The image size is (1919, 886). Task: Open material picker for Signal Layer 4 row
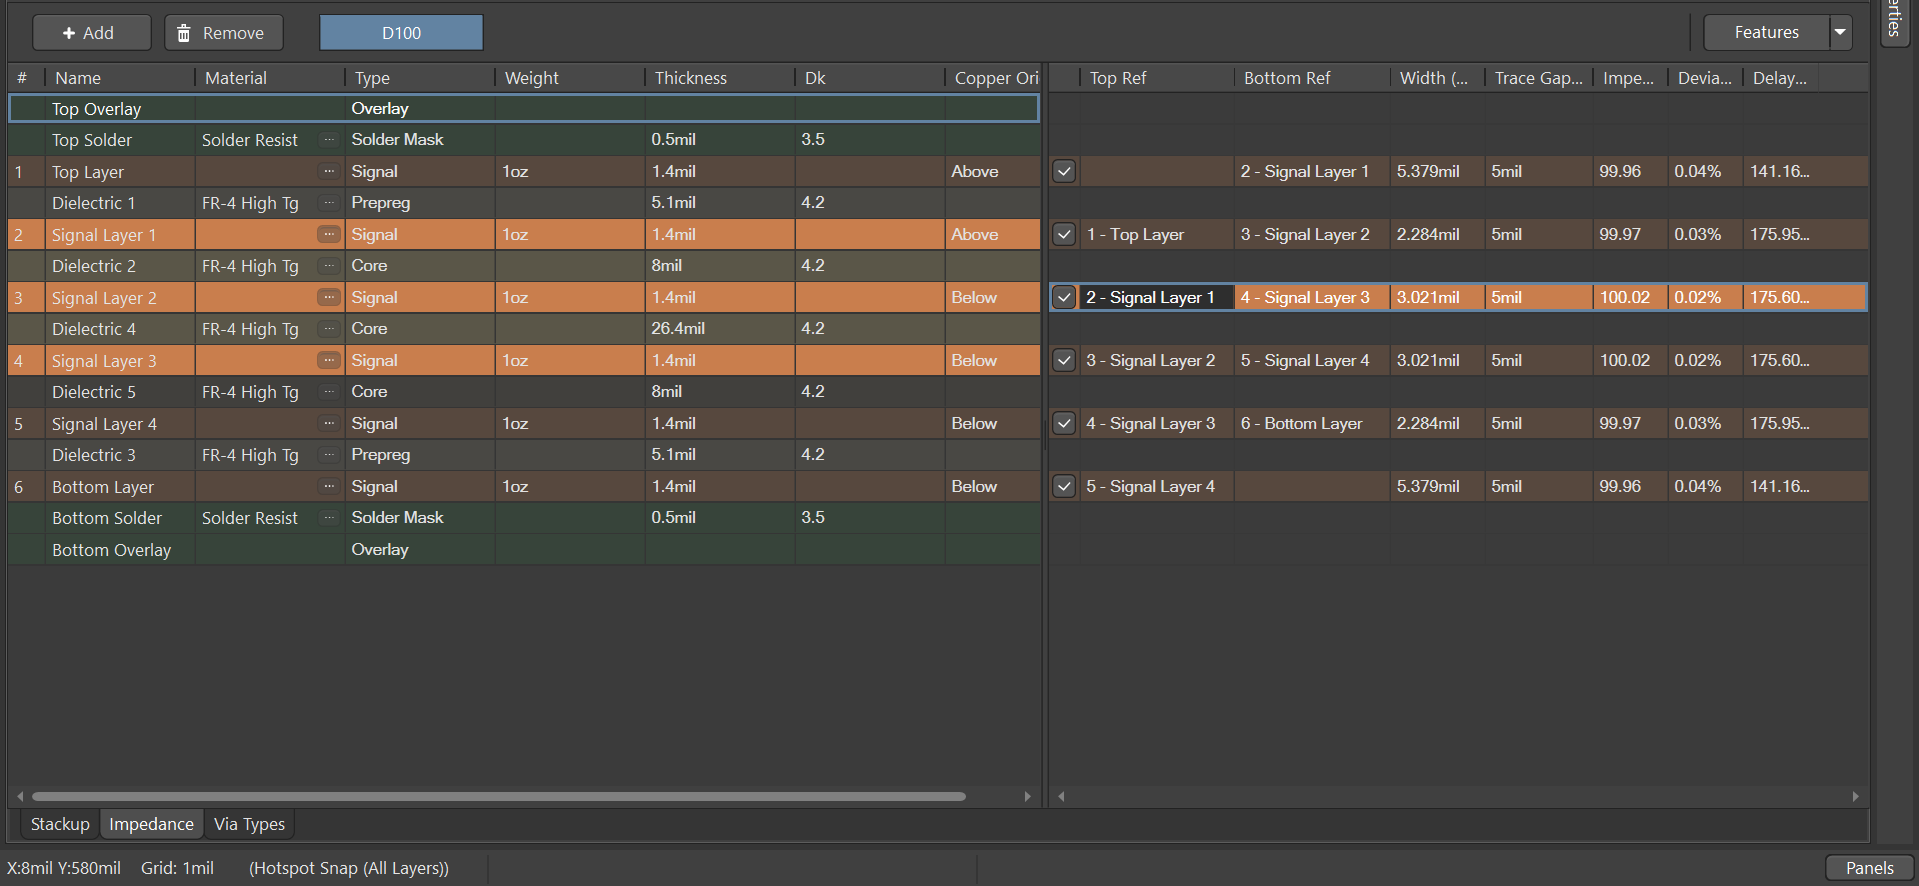329,423
